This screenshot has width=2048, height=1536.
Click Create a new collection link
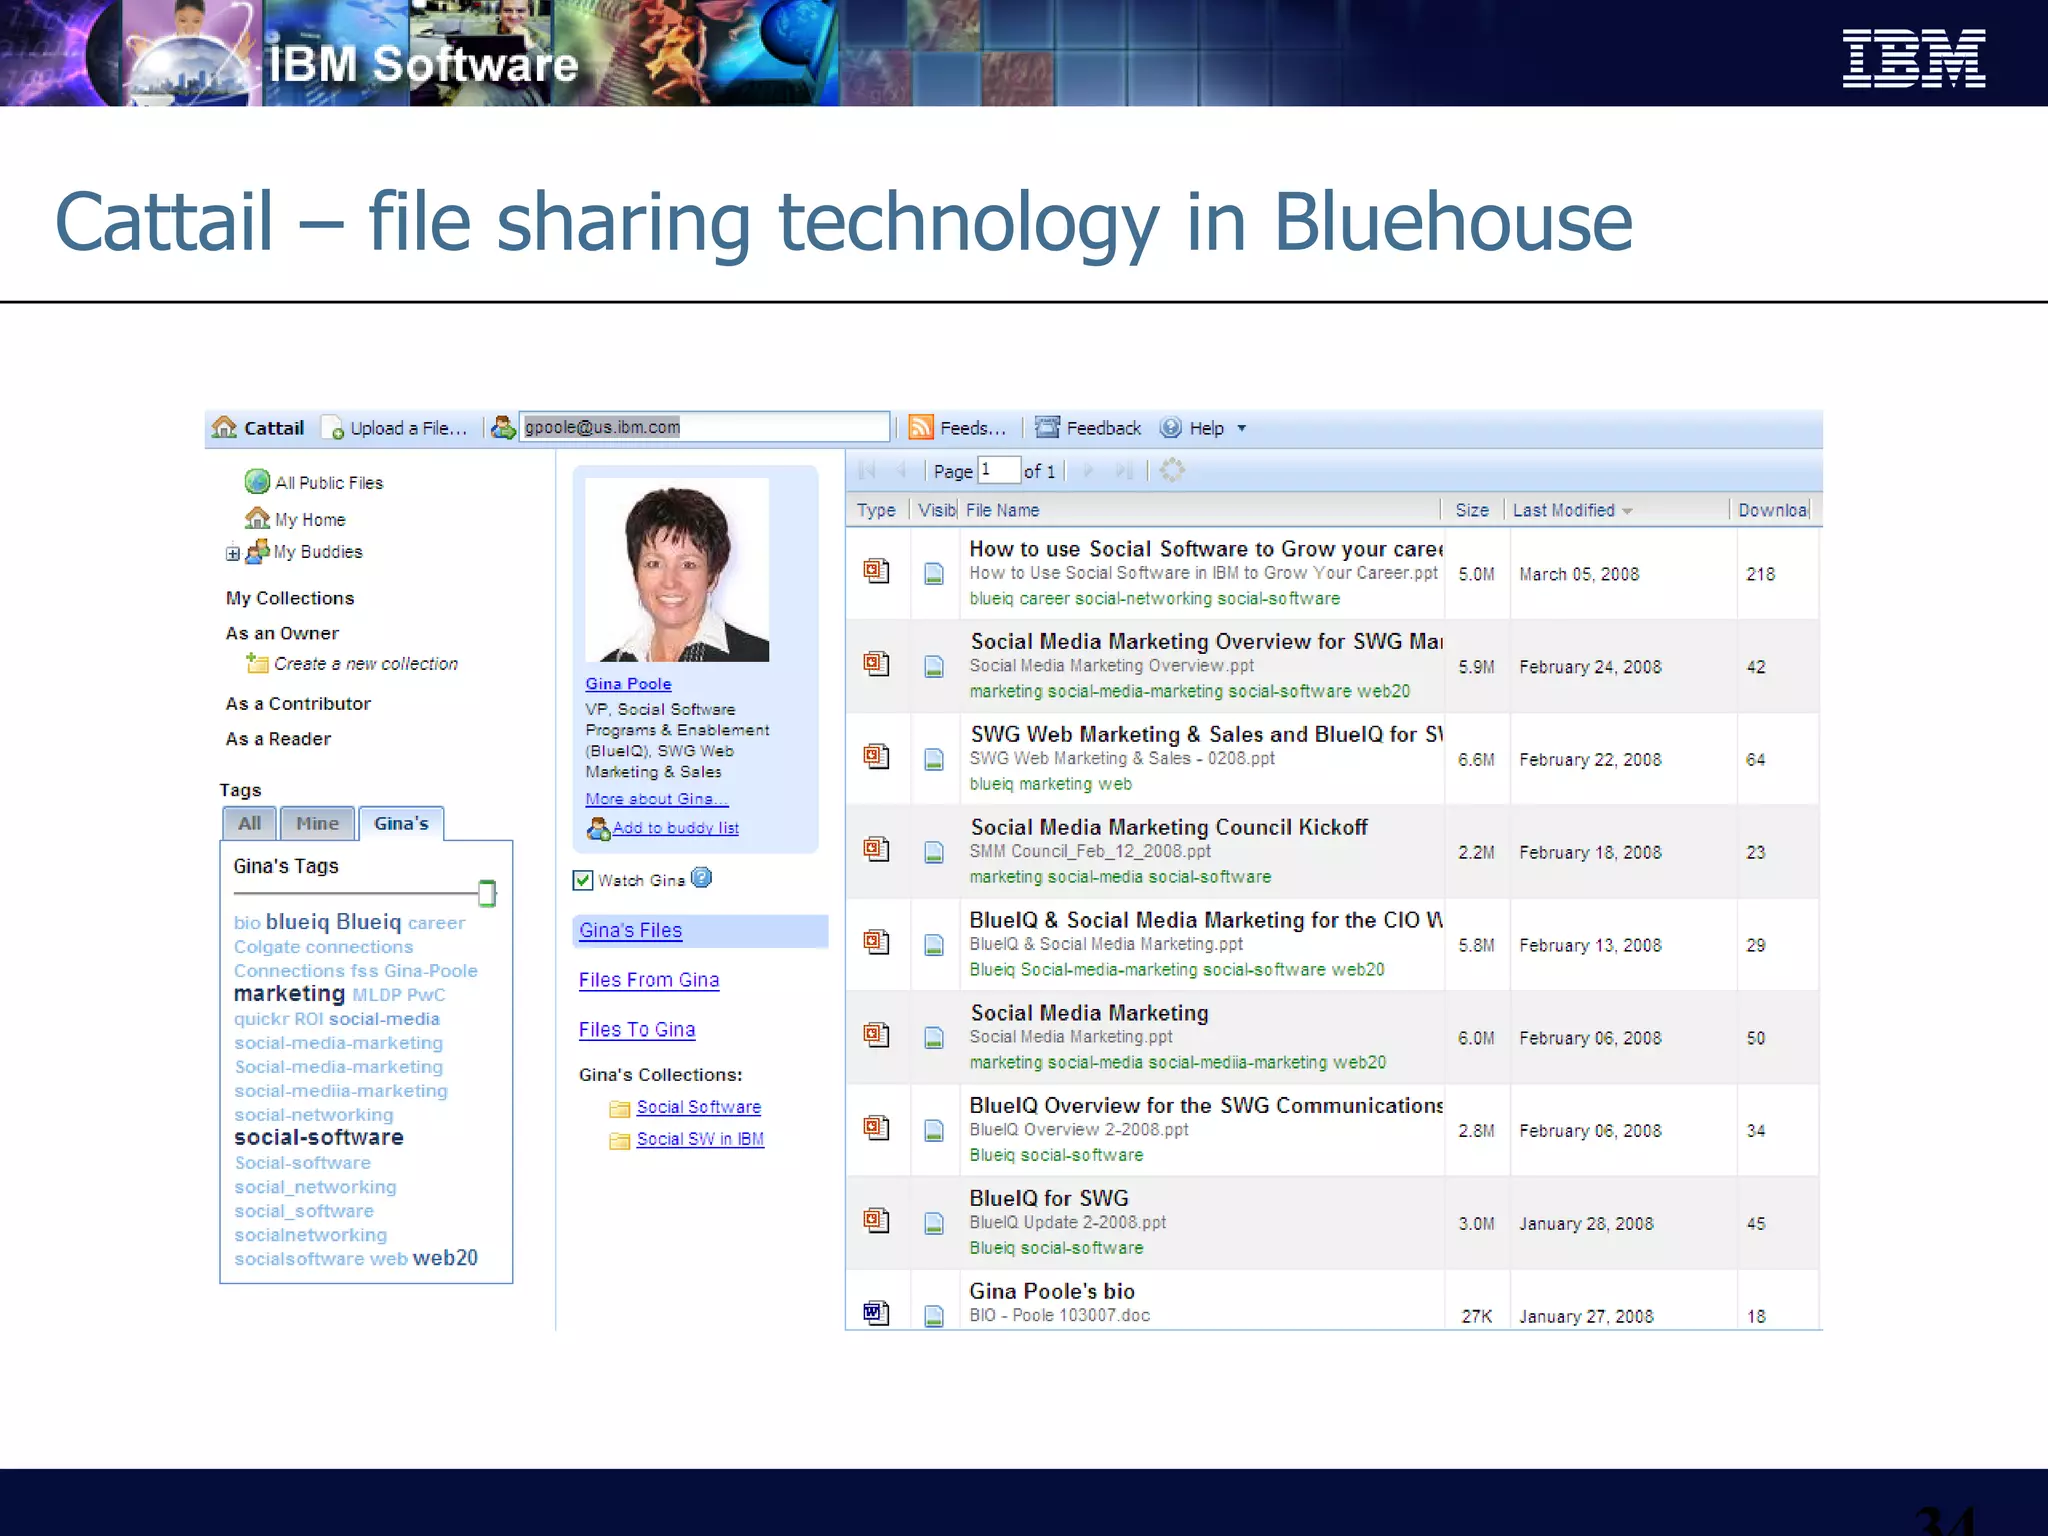pos(366,664)
